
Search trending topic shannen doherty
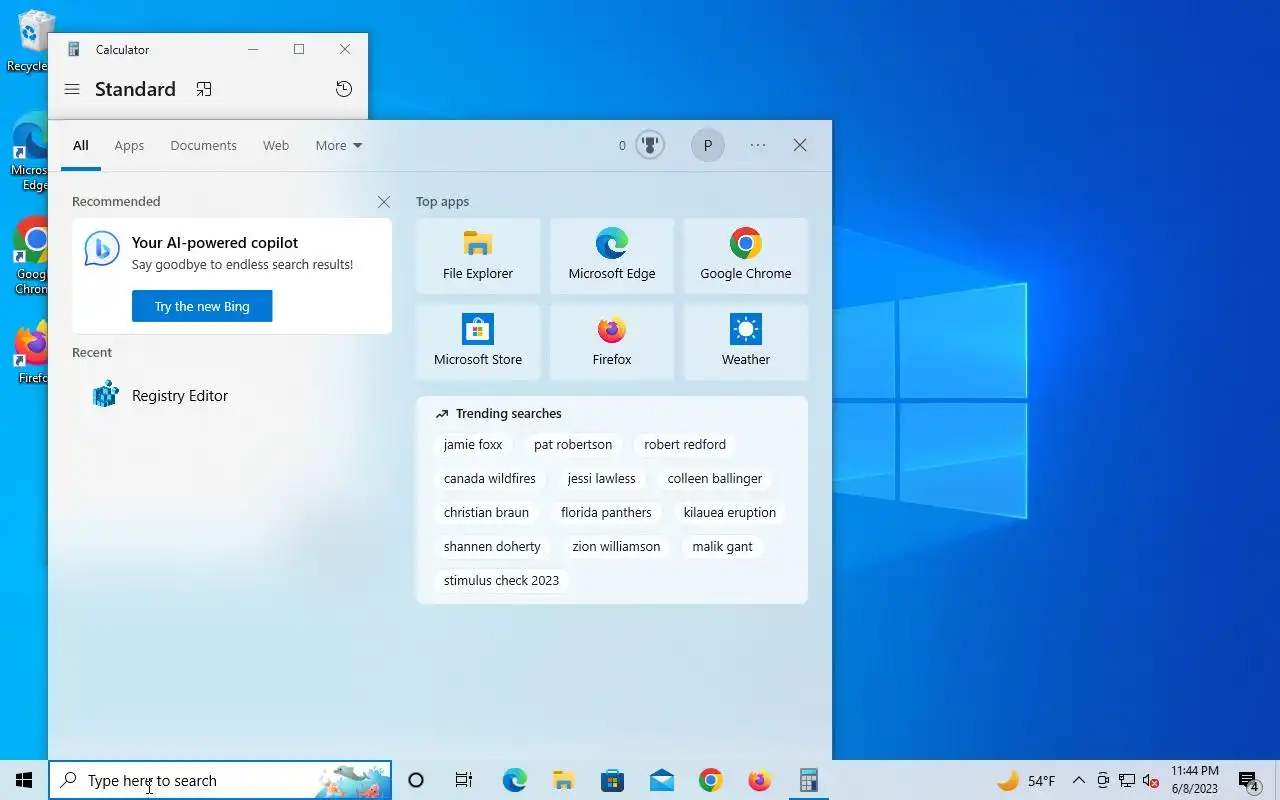click(492, 546)
